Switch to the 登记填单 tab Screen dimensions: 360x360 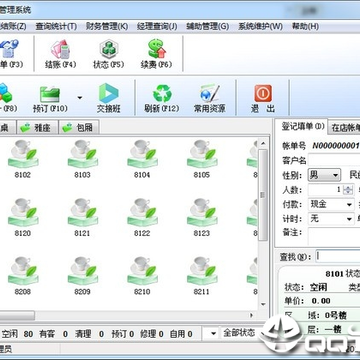tap(302, 126)
